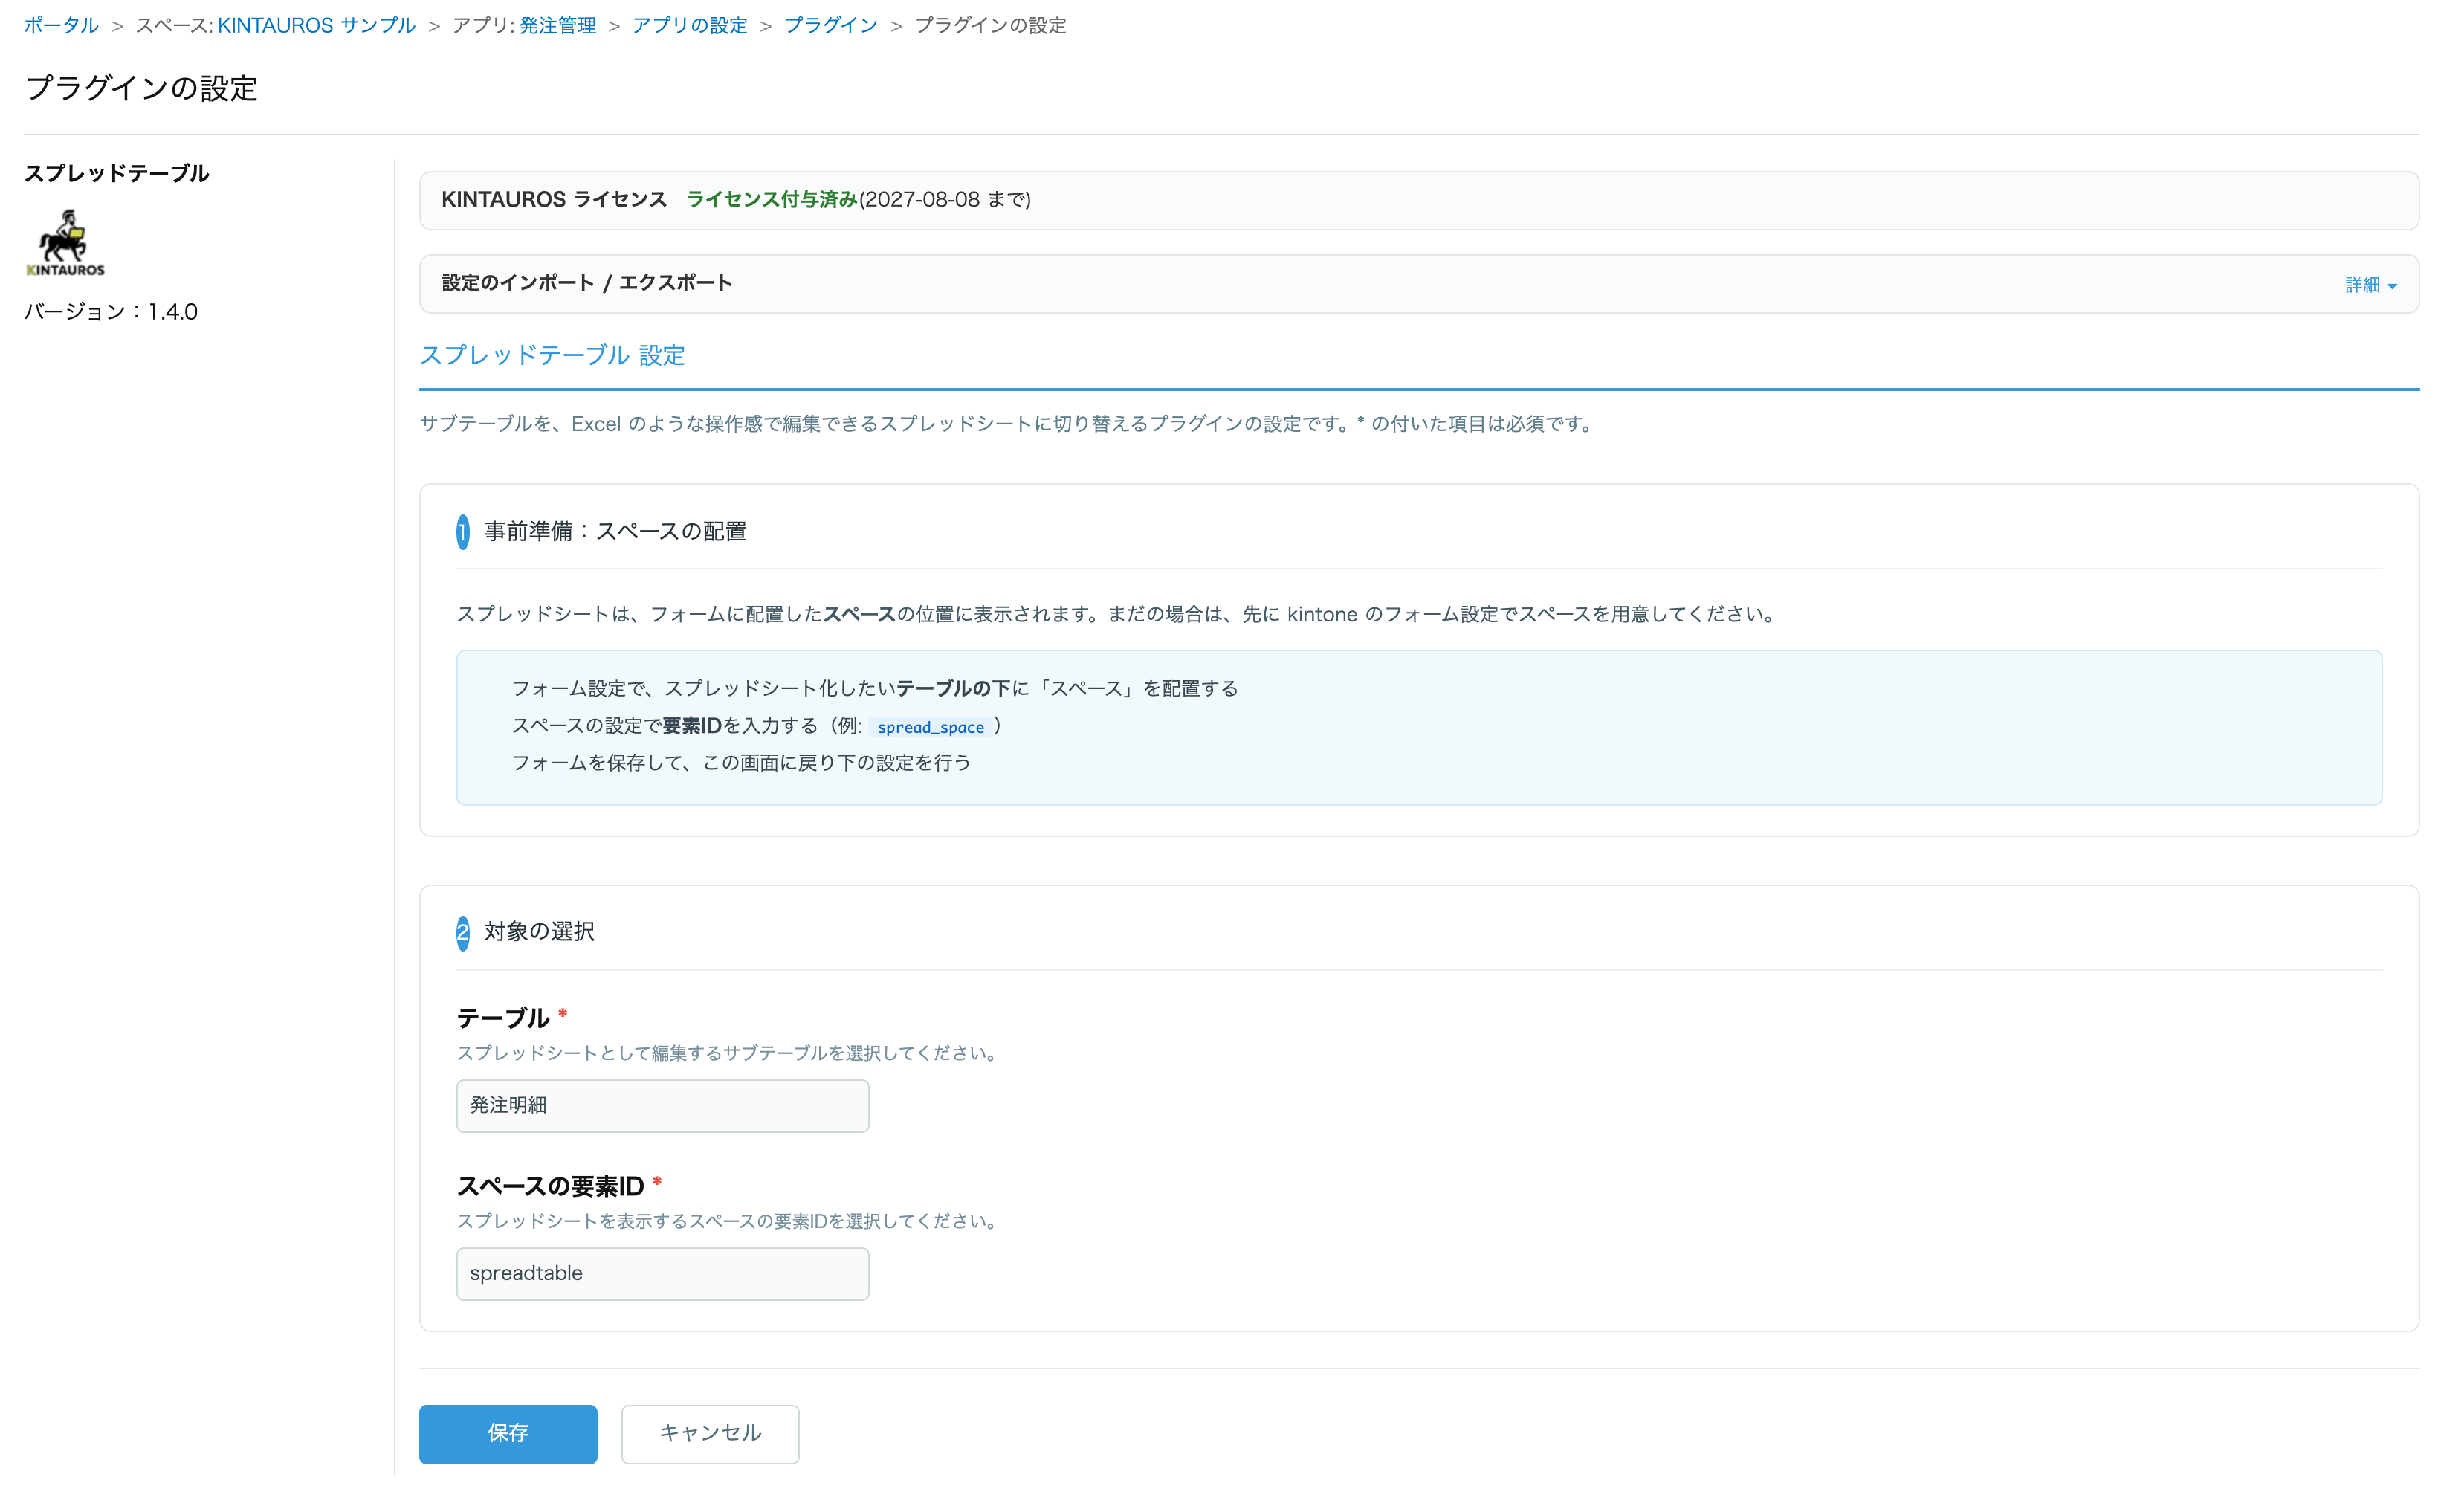
Task: Open the テーブル dropdown showing 発注明細
Action: click(x=662, y=1105)
